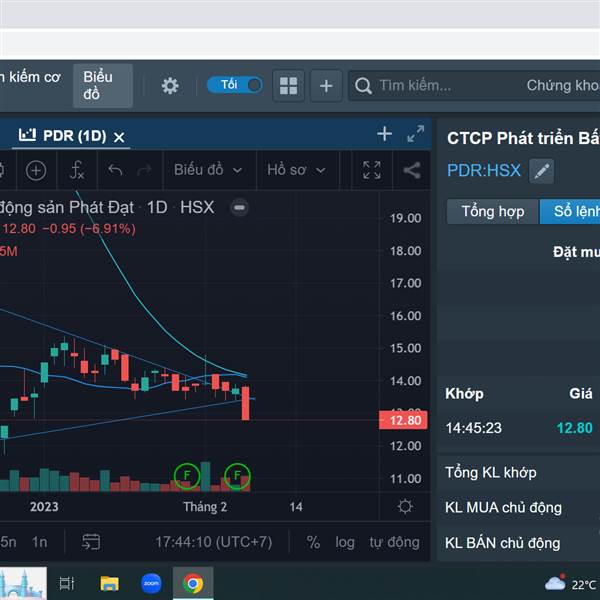
Task: Open the Biểu đồ top navigation tab
Action: [x=103, y=86]
